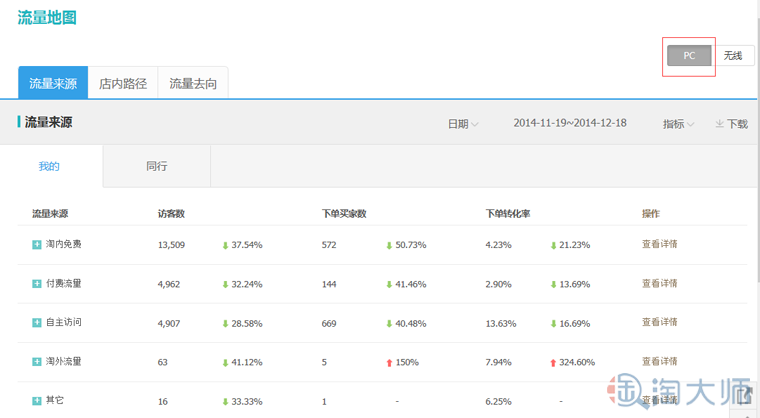Select the 我的 sub-tab
Viewport: 760px width, 418px height.
pos(49,166)
